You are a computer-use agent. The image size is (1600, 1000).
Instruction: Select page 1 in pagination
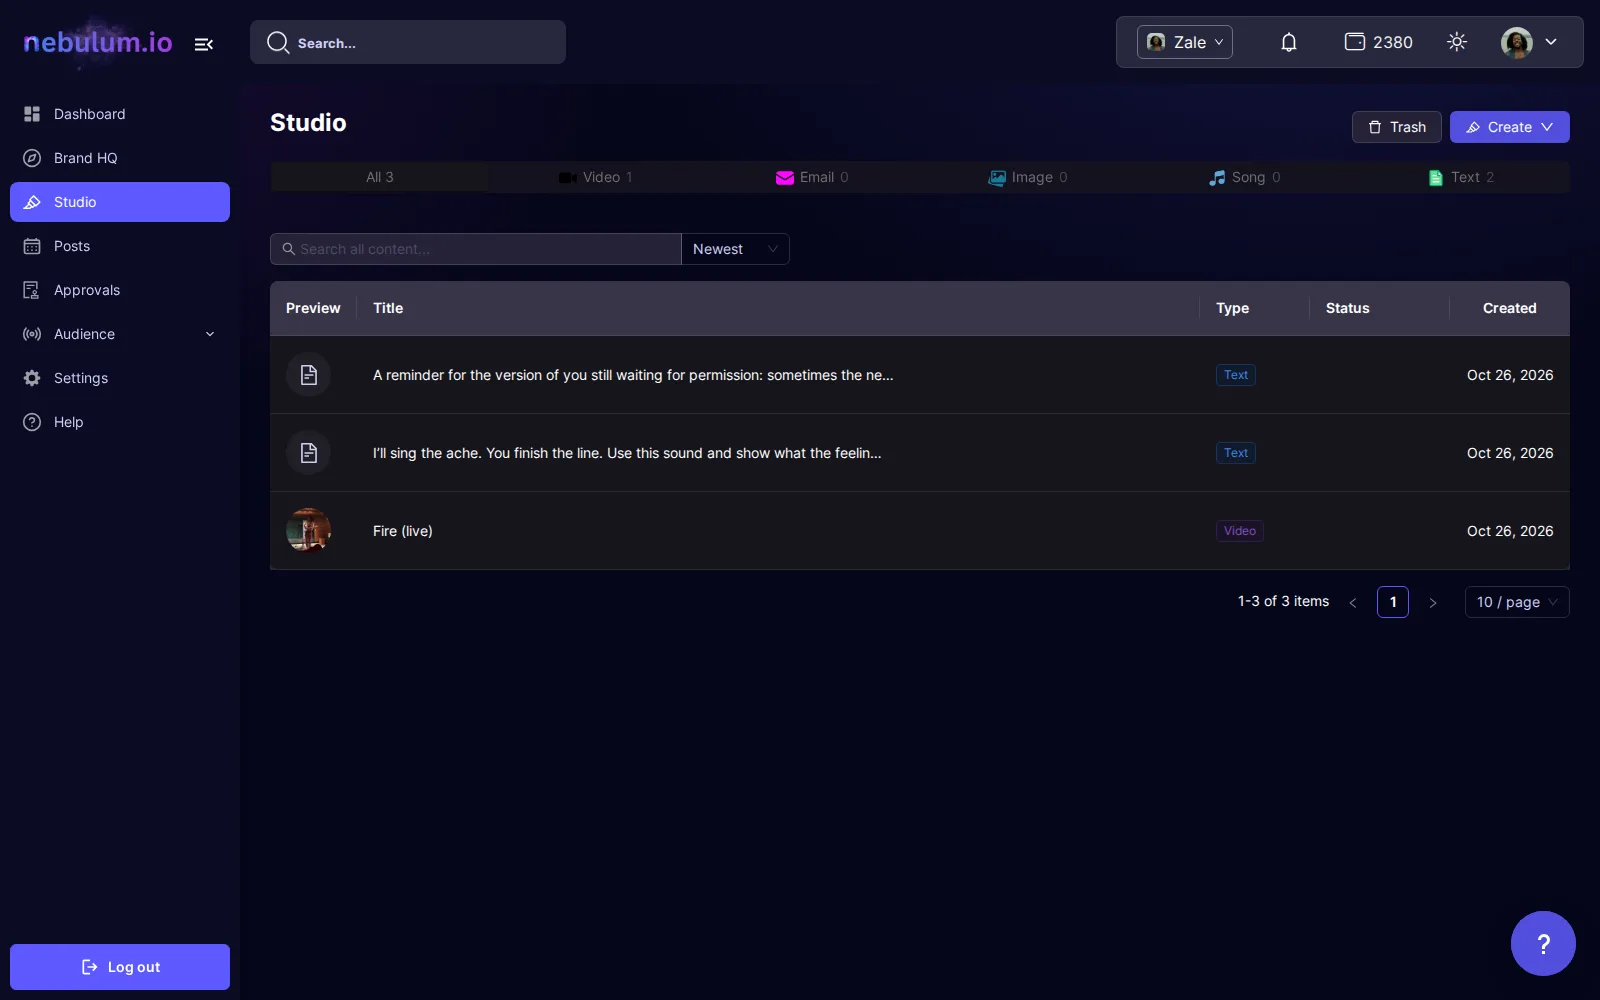pyautogui.click(x=1393, y=602)
